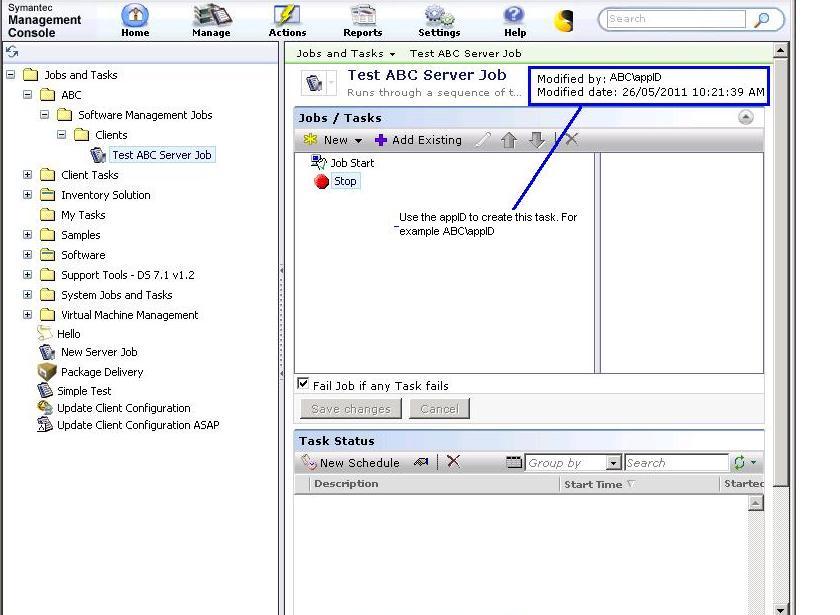Collapse the Clients folder node
Viewport: 840px width, 615px height.
(x=62, y=134)
